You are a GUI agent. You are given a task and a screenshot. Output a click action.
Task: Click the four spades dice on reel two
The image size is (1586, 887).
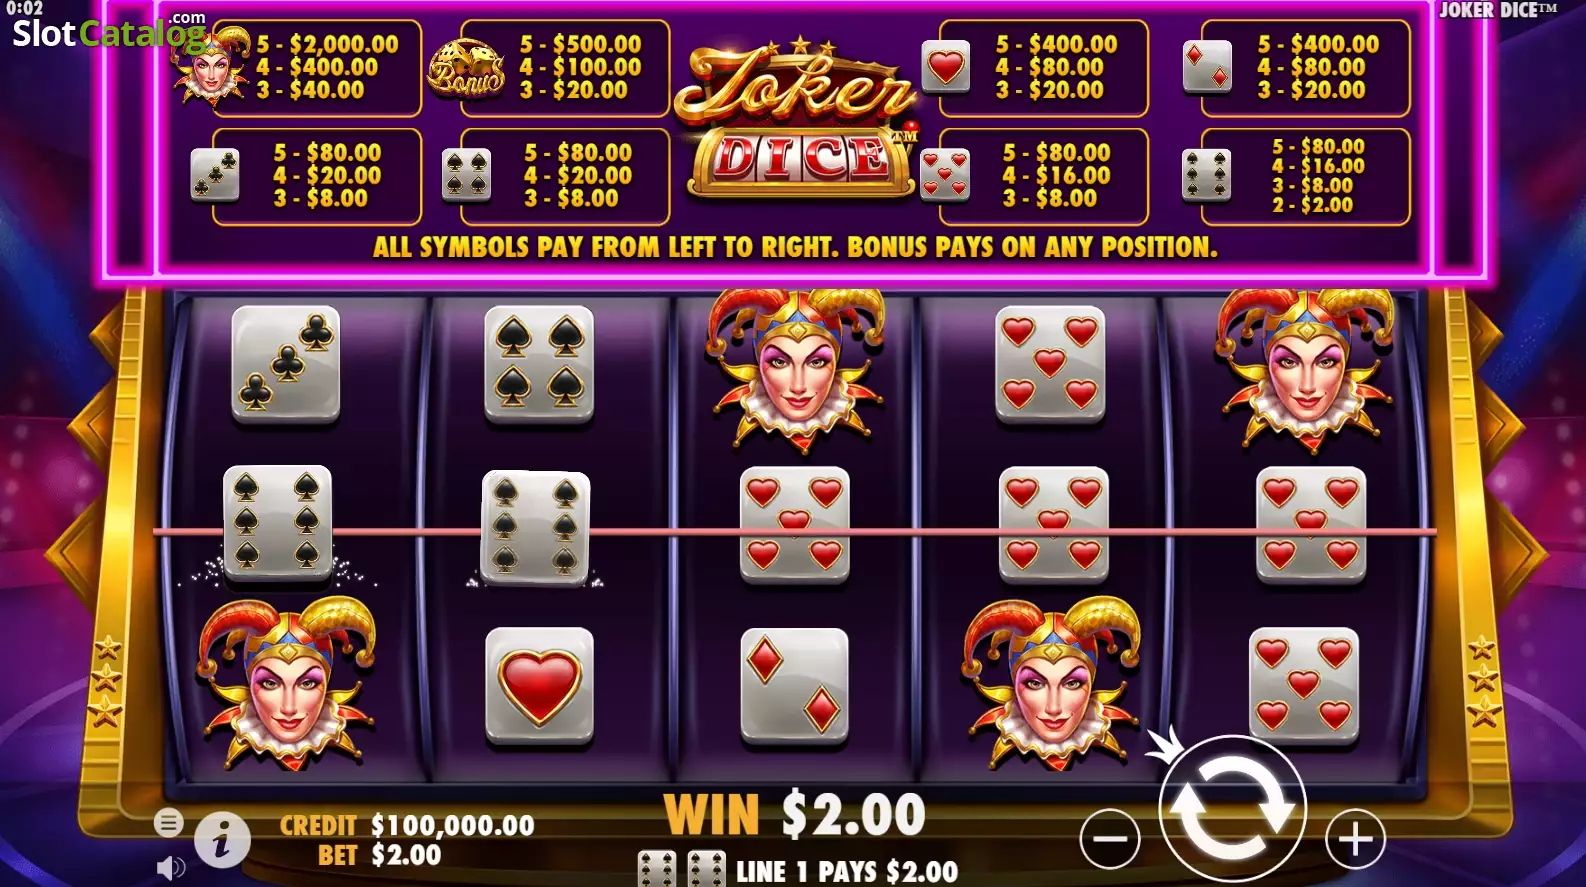539,363
